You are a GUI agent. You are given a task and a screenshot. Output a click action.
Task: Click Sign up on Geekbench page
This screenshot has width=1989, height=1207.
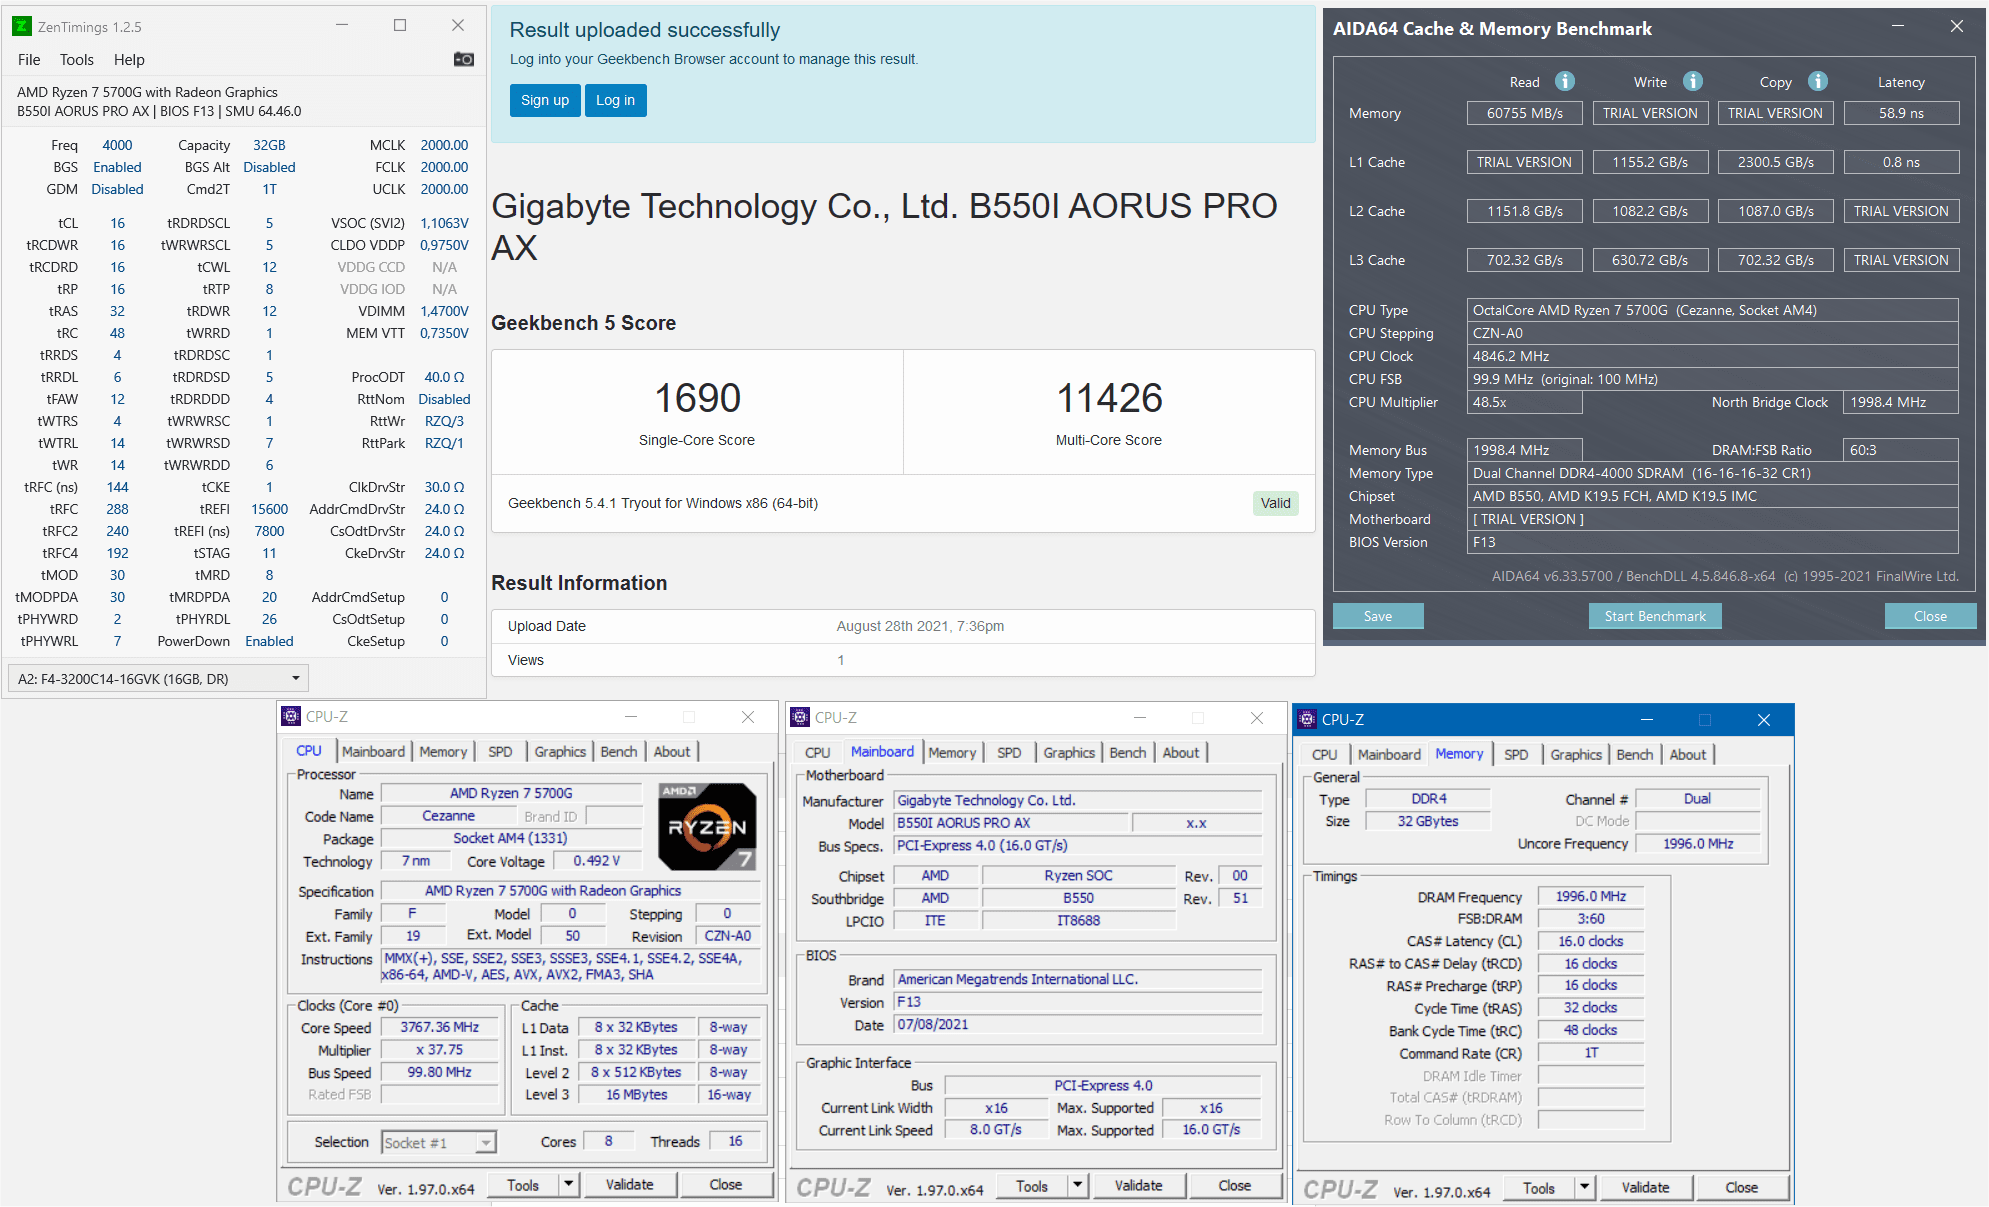545,100
